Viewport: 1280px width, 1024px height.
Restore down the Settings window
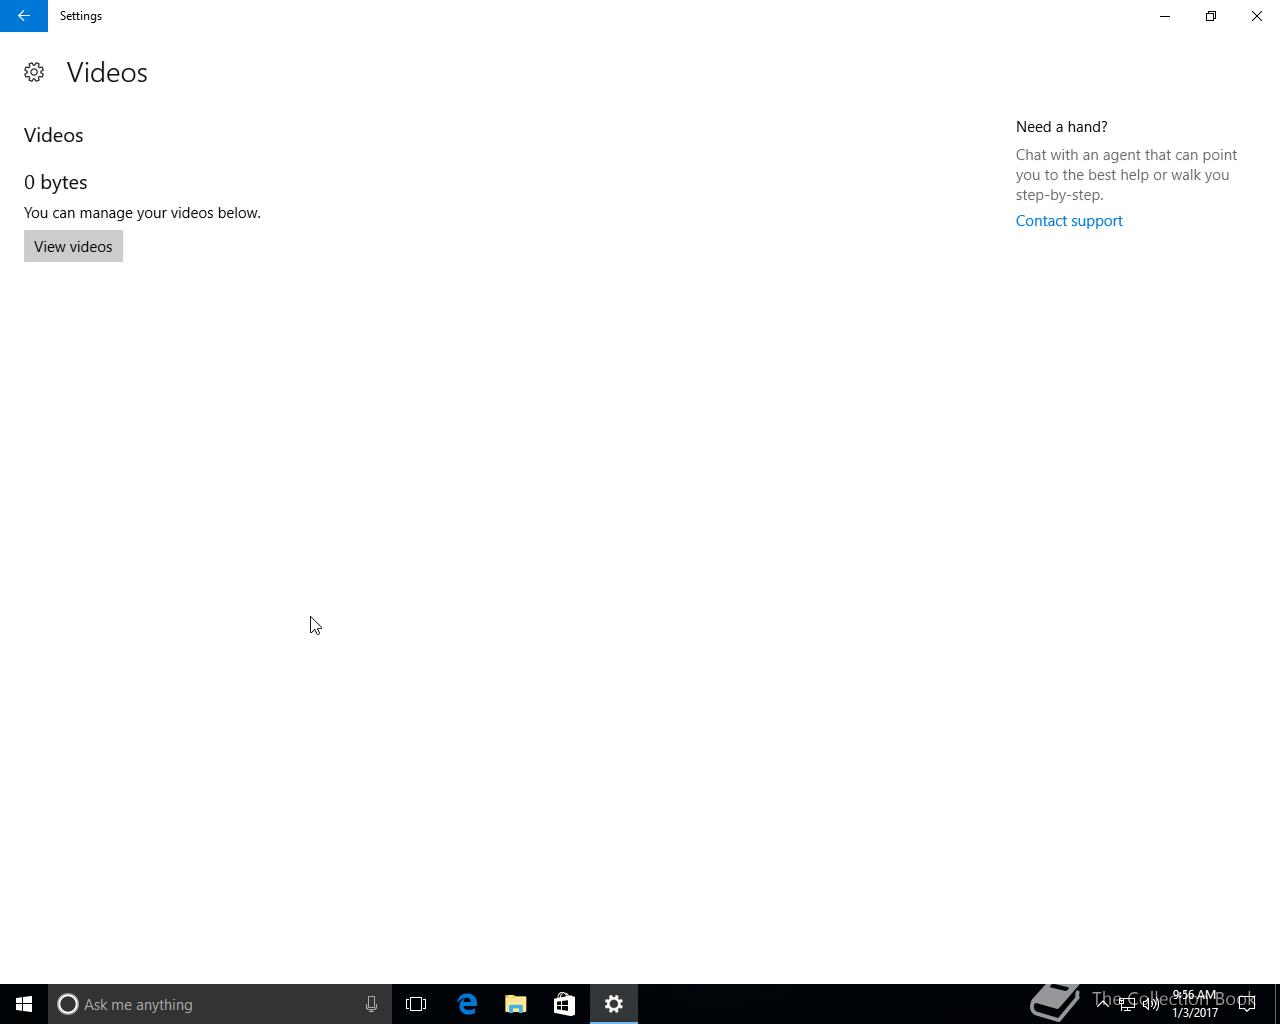(x=1211, y=16)
